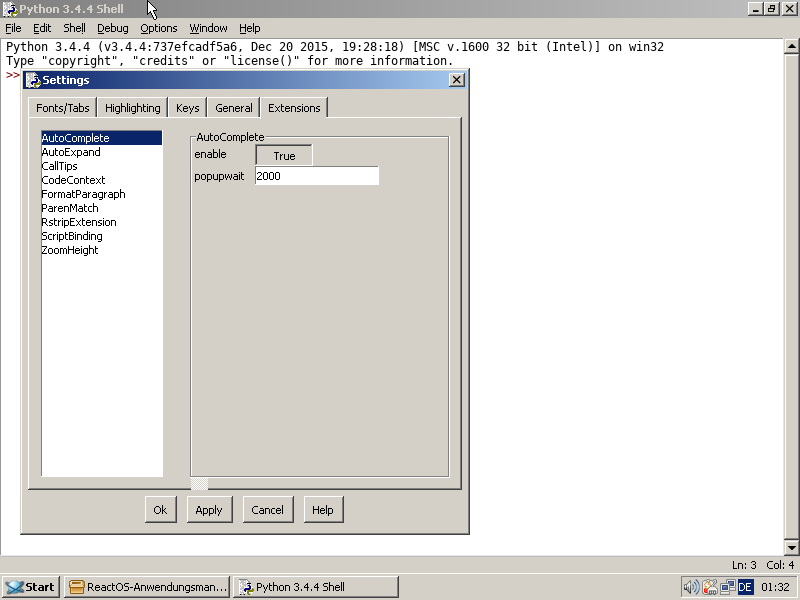
Task: Click the safely remove hardware tray icon
Action: click(x=710, y=587)
